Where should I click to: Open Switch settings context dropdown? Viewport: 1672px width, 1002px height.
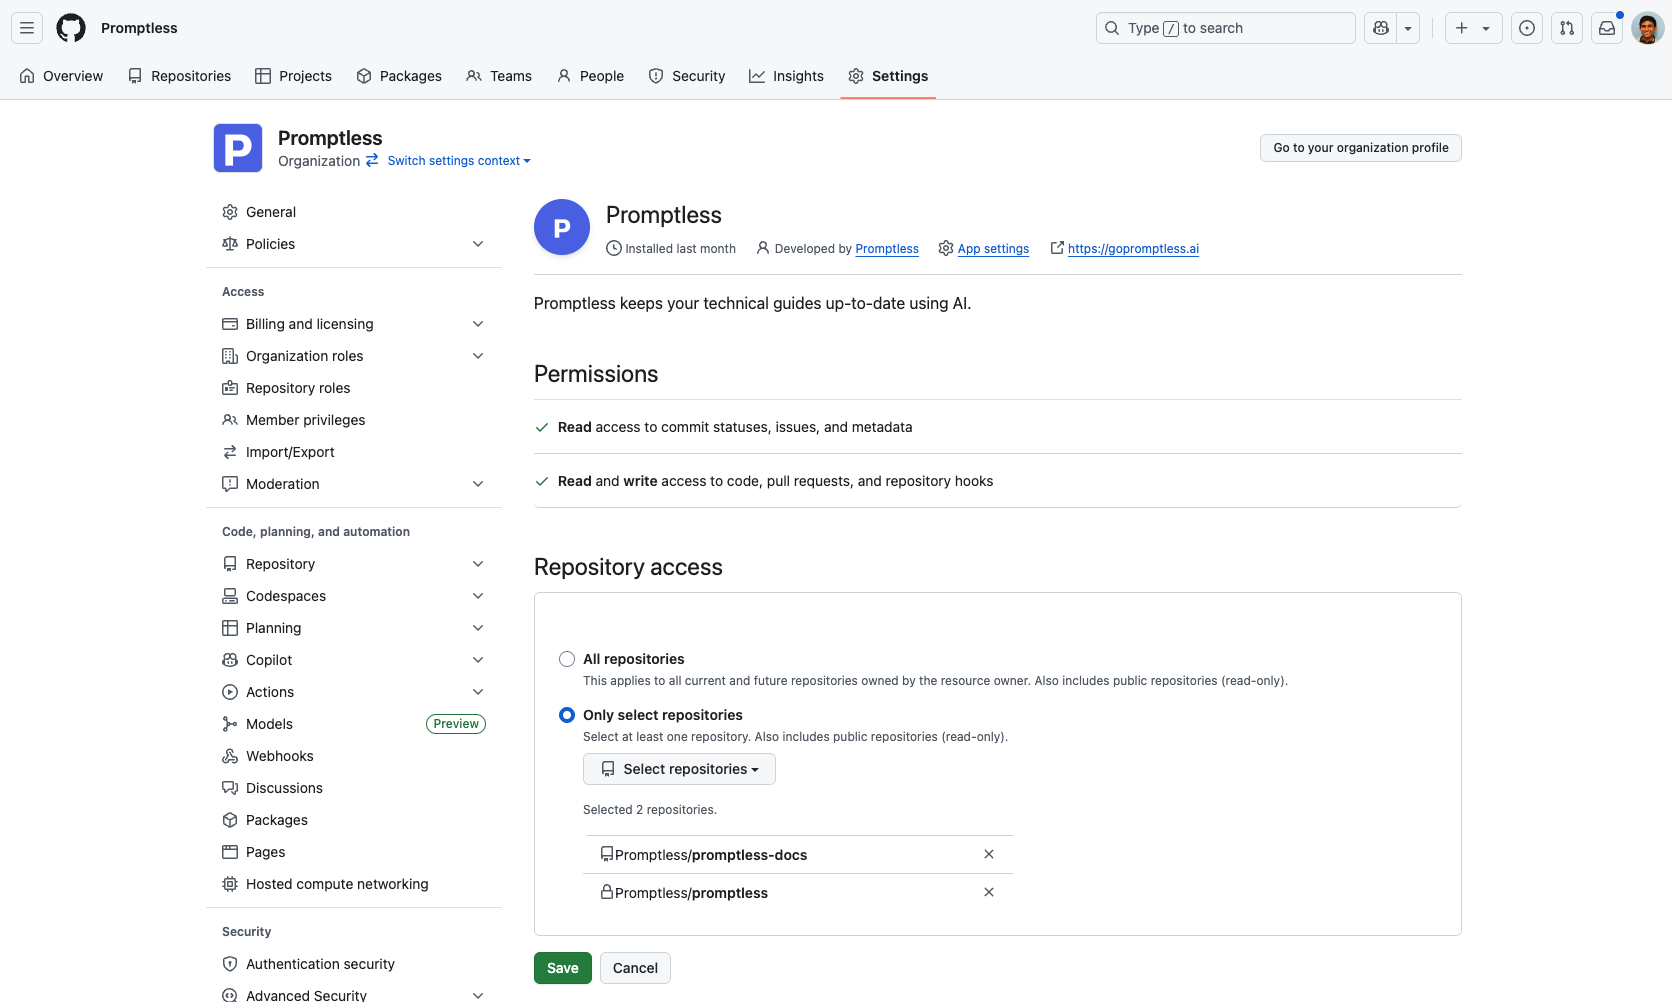[x=459, y=161]
